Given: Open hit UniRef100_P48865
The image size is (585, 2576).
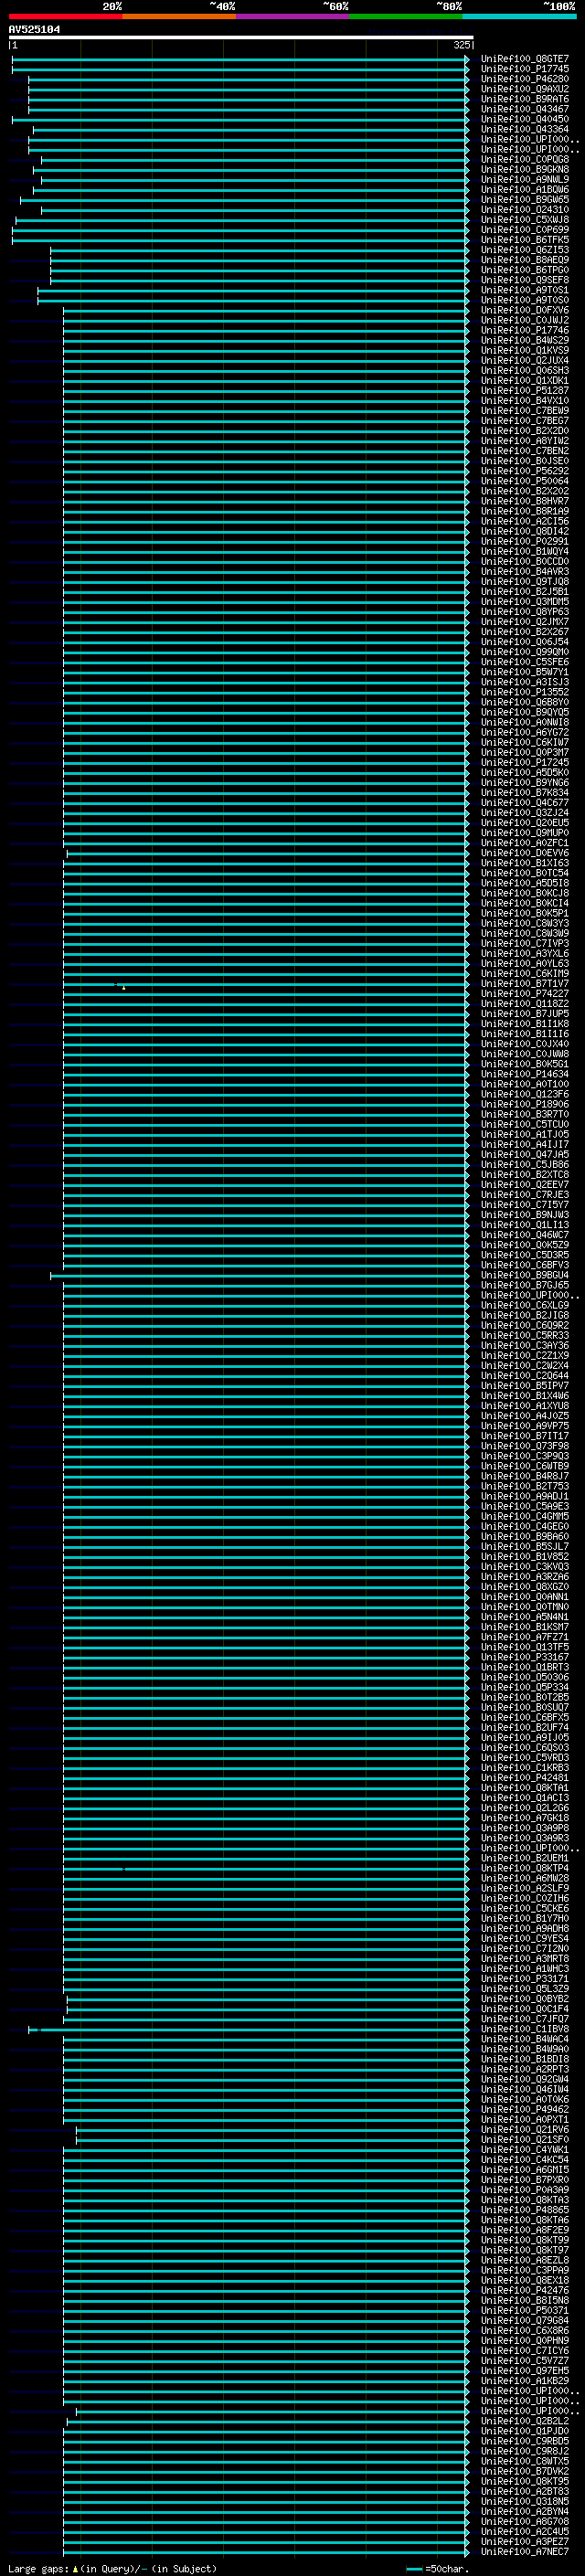Looking at the screenshot, I should (525, 2210).
